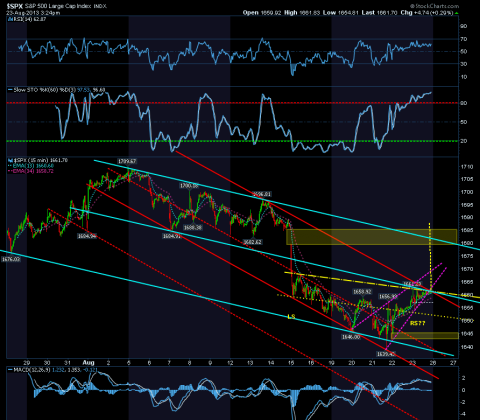Click the 19 label on the date axis
This screenshot has width=480, height=420.
(331, 363)
